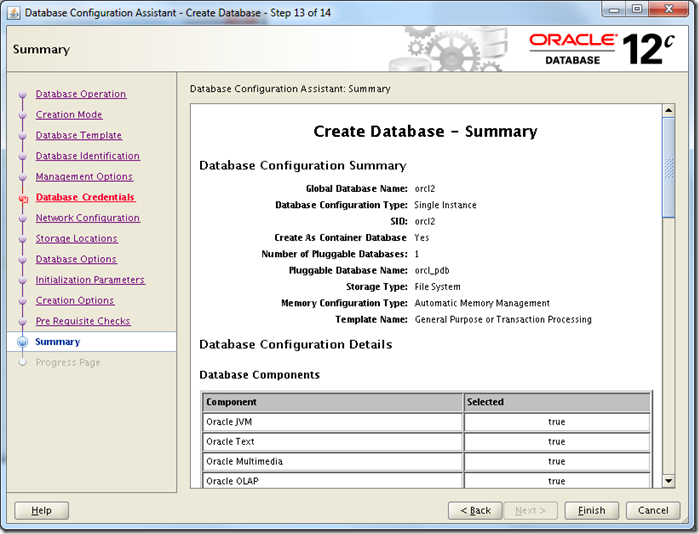The image size is (699, 534).
Task: Click the Database Credentials step bullet icon
Action: tap(22, 199)
